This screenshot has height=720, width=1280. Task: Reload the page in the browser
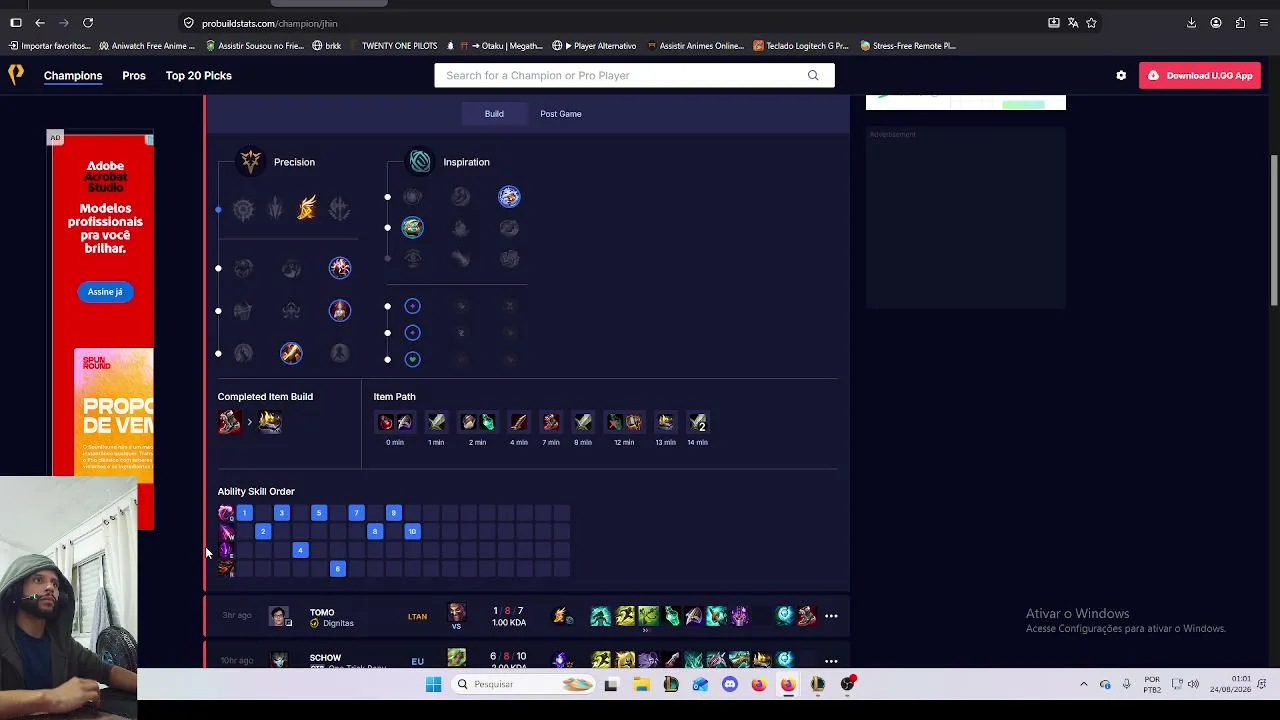(x=88, y=23)
